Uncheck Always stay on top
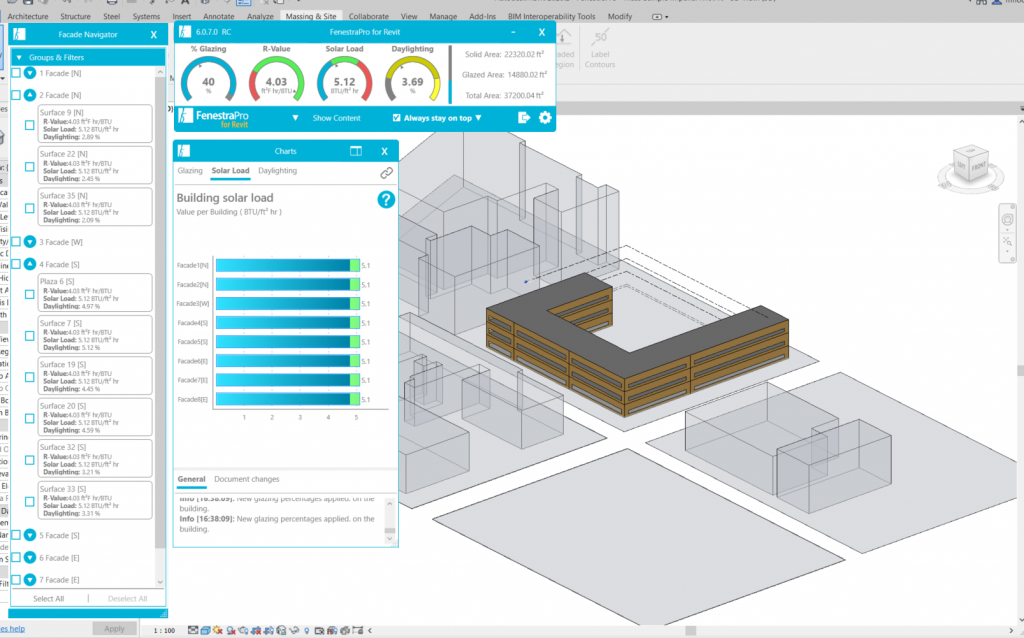1024x638 pixels. [x=396, y=118]
